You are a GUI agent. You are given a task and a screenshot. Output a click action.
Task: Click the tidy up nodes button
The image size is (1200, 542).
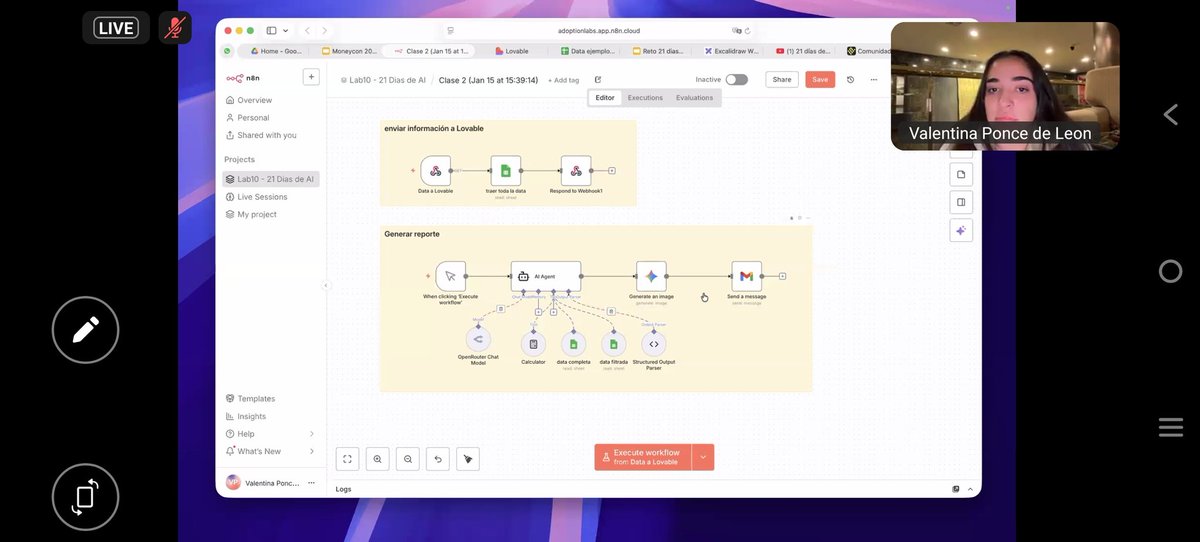pyautogui.click(x=468, y=459)
